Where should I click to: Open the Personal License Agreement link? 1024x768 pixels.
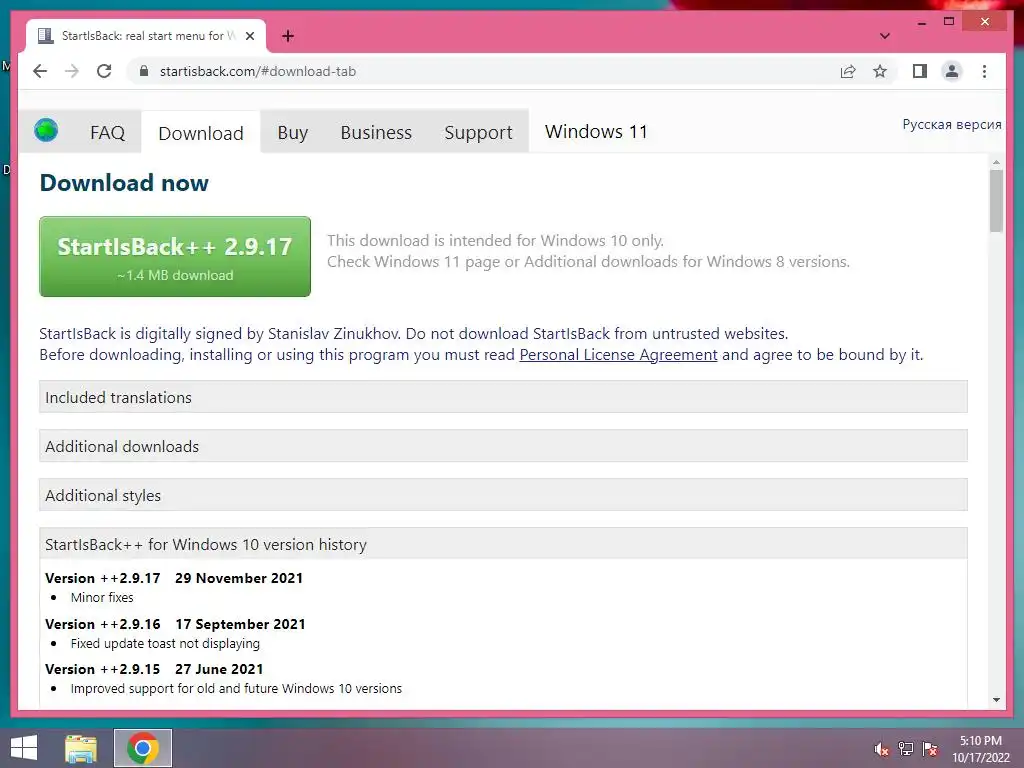coord(618,355)
